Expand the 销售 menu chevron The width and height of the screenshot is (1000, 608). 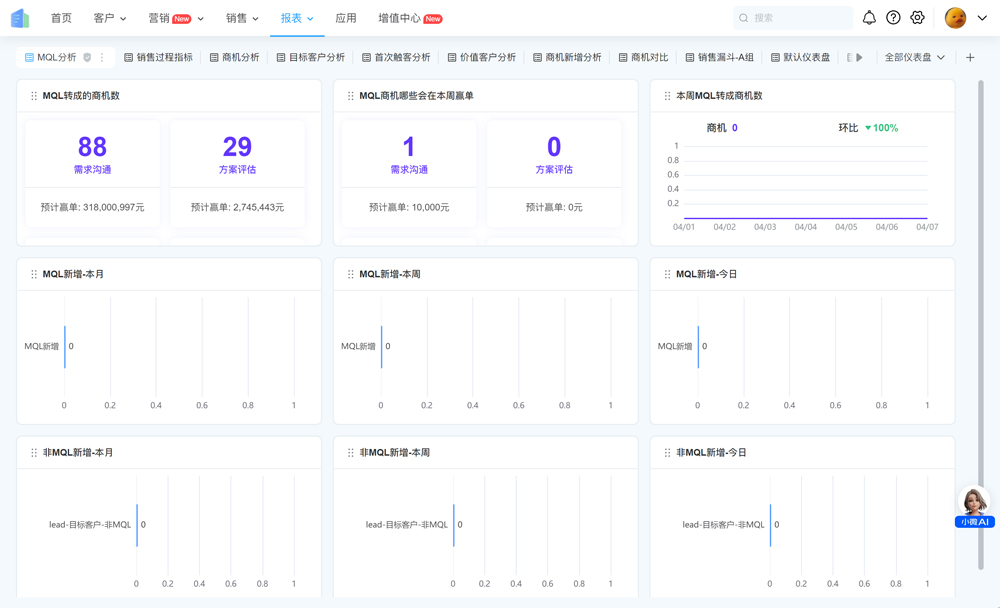coord(255,17)
